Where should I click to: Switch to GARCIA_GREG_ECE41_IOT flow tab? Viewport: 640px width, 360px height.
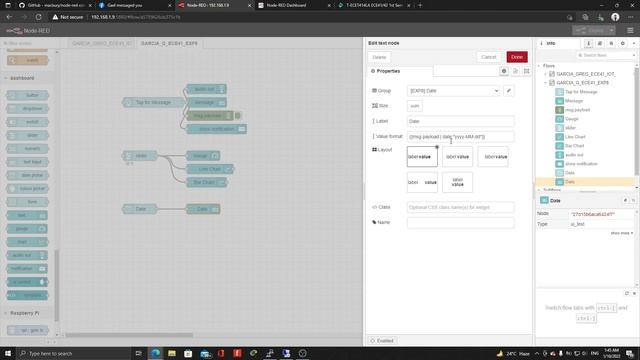[x=101, y=43]
